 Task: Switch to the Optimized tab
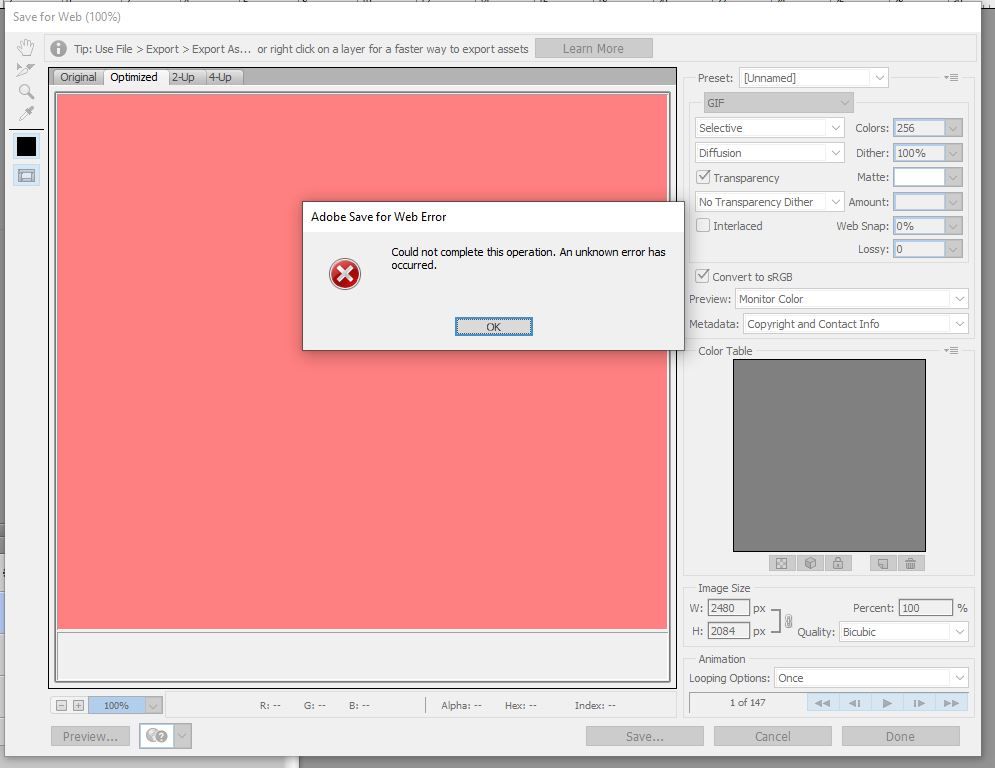click(x=134, y=77)
